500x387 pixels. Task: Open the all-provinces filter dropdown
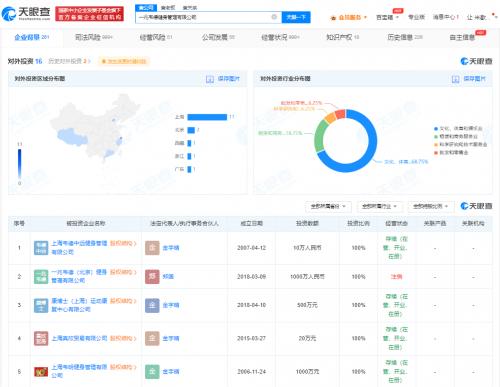pyautogui.click(x=328, y=207)
